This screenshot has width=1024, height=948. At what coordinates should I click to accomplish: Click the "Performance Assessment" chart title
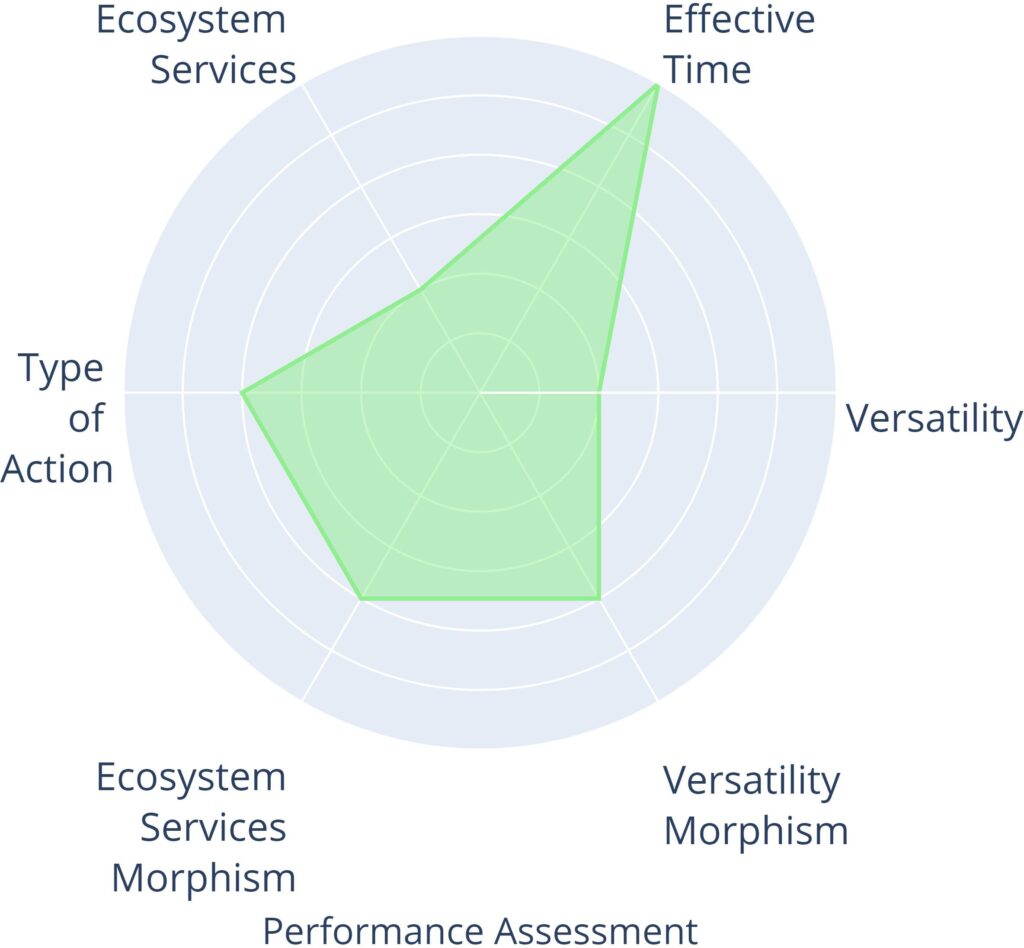tap(480, 930)
